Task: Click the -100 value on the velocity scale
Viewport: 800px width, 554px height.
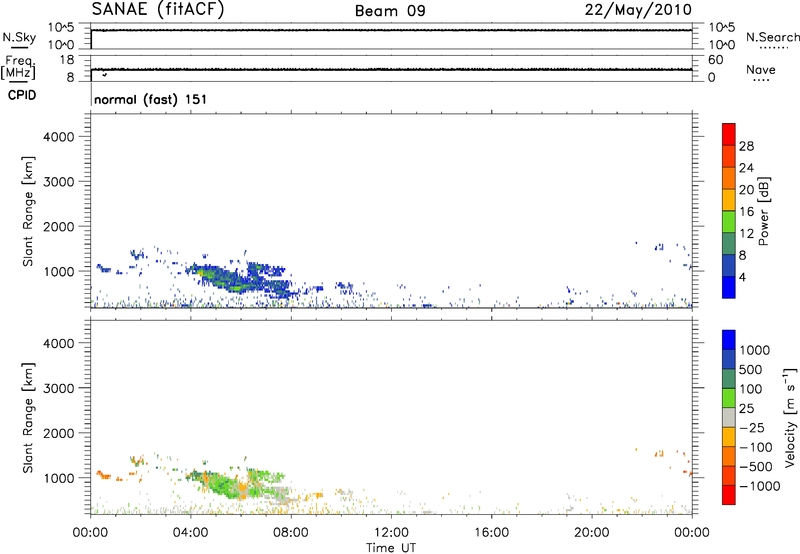Action: (x=755, y=447)
